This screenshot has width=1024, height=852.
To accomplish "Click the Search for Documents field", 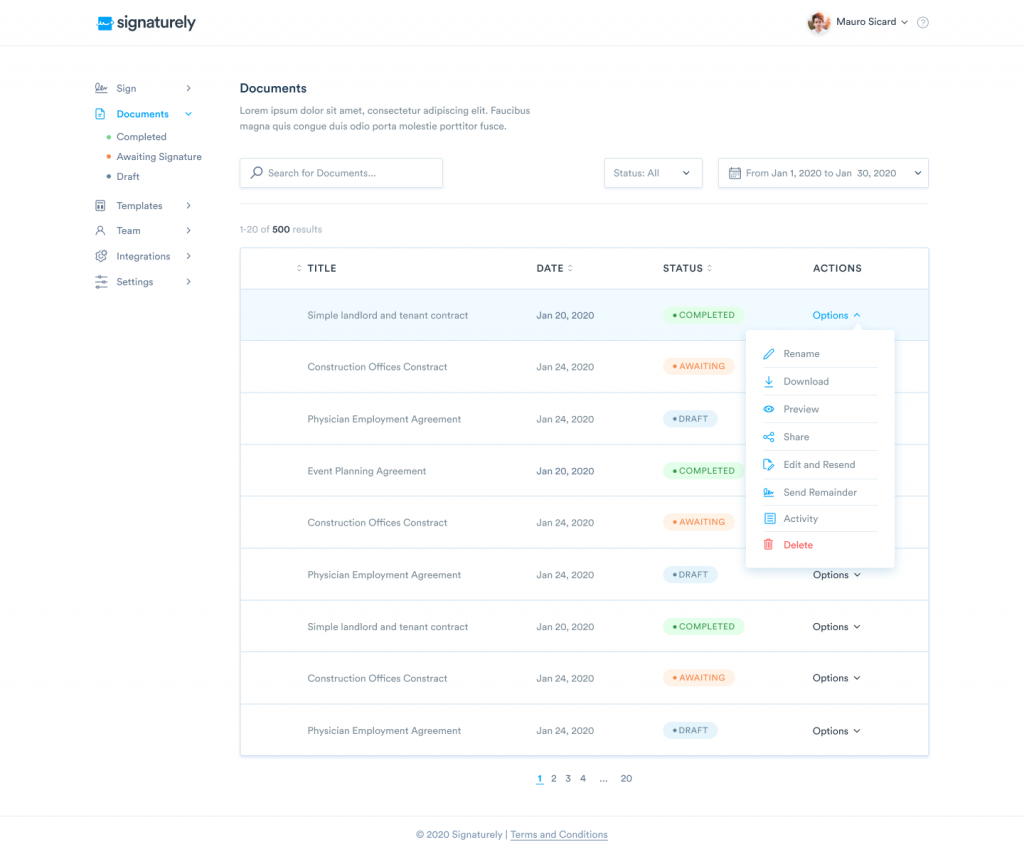I will [341, 173].
